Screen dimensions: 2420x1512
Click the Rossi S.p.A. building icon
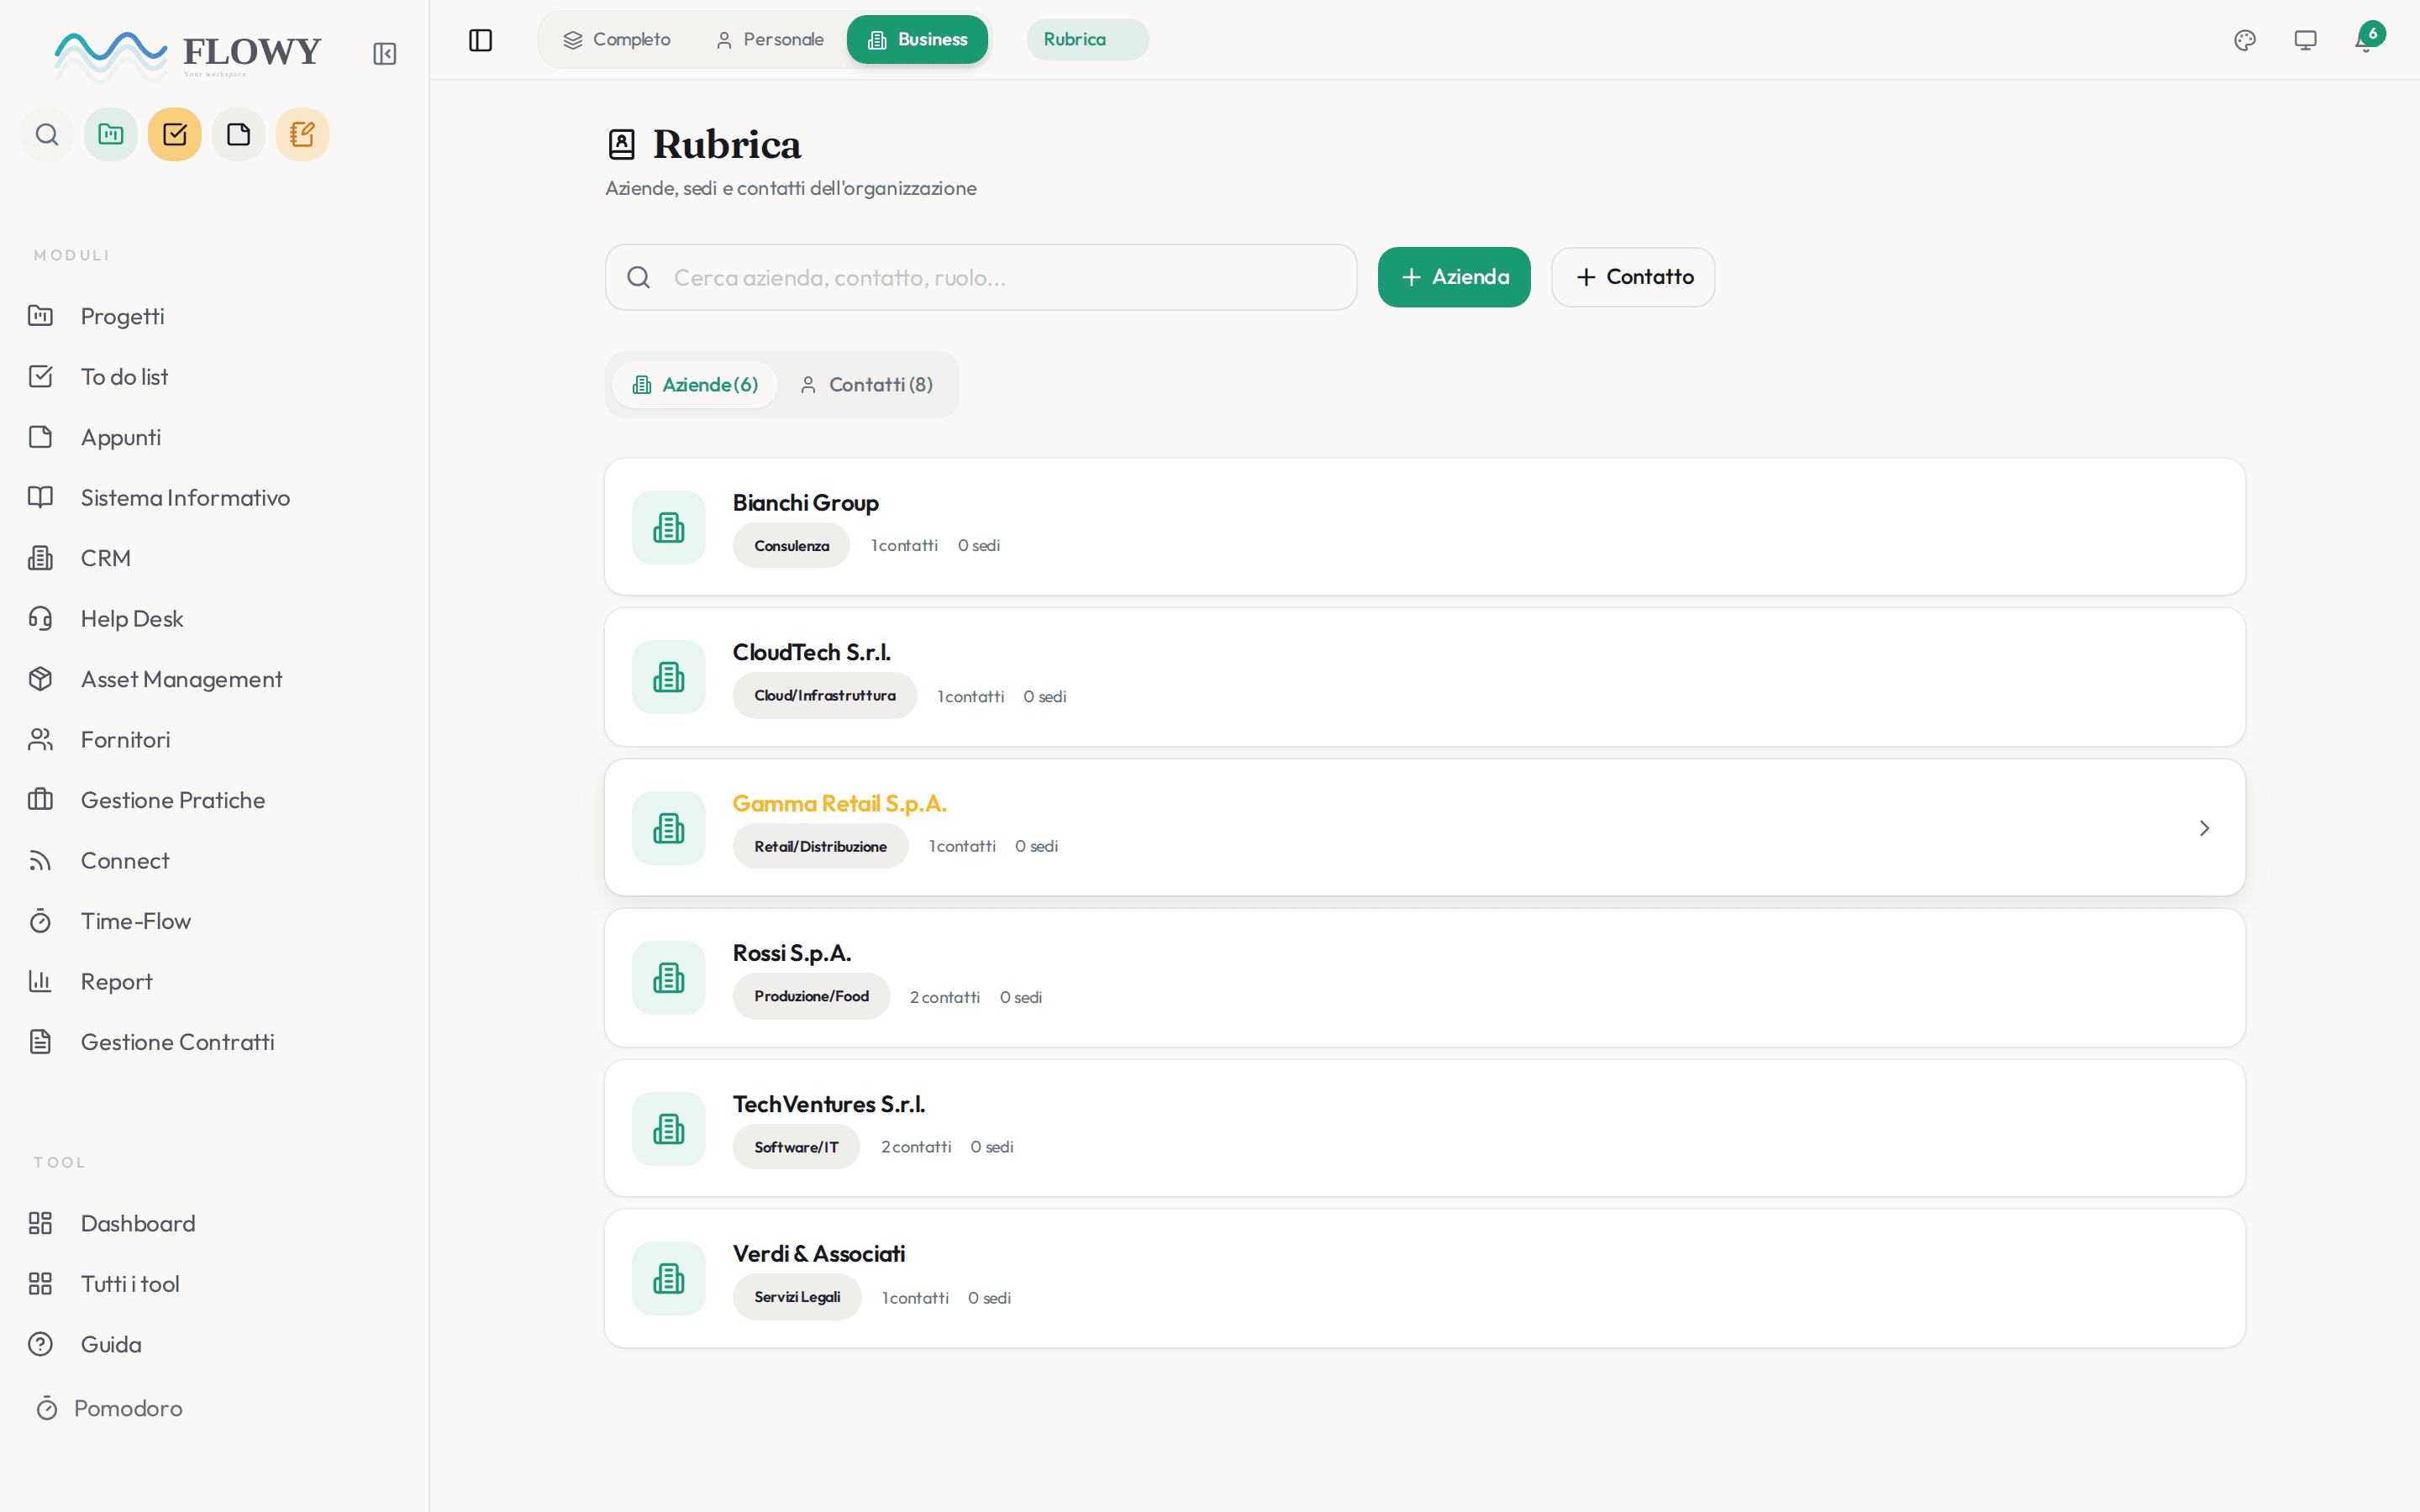669,978
